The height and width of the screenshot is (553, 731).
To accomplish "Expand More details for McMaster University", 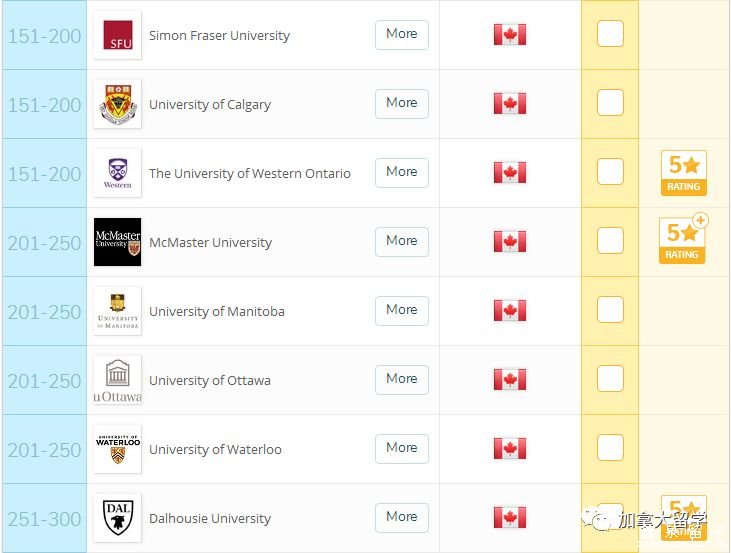I will click(402, 242).
